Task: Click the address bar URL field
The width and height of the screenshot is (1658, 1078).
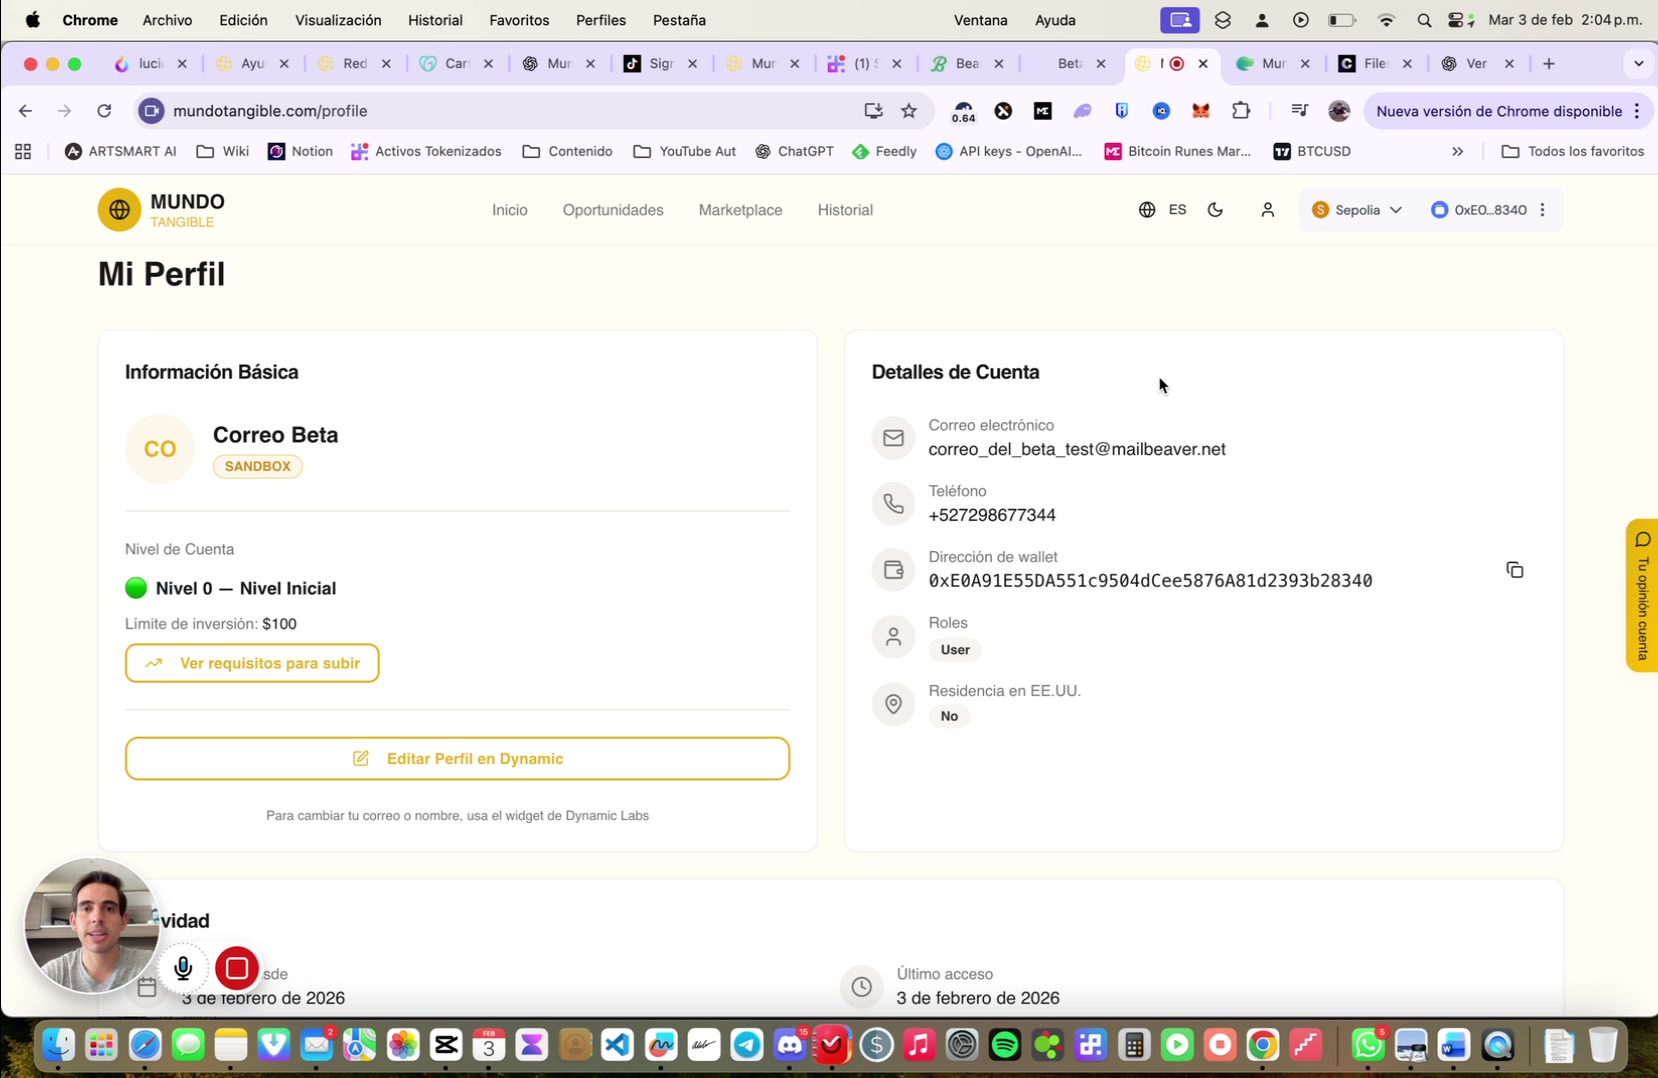Action: (500, 111)
